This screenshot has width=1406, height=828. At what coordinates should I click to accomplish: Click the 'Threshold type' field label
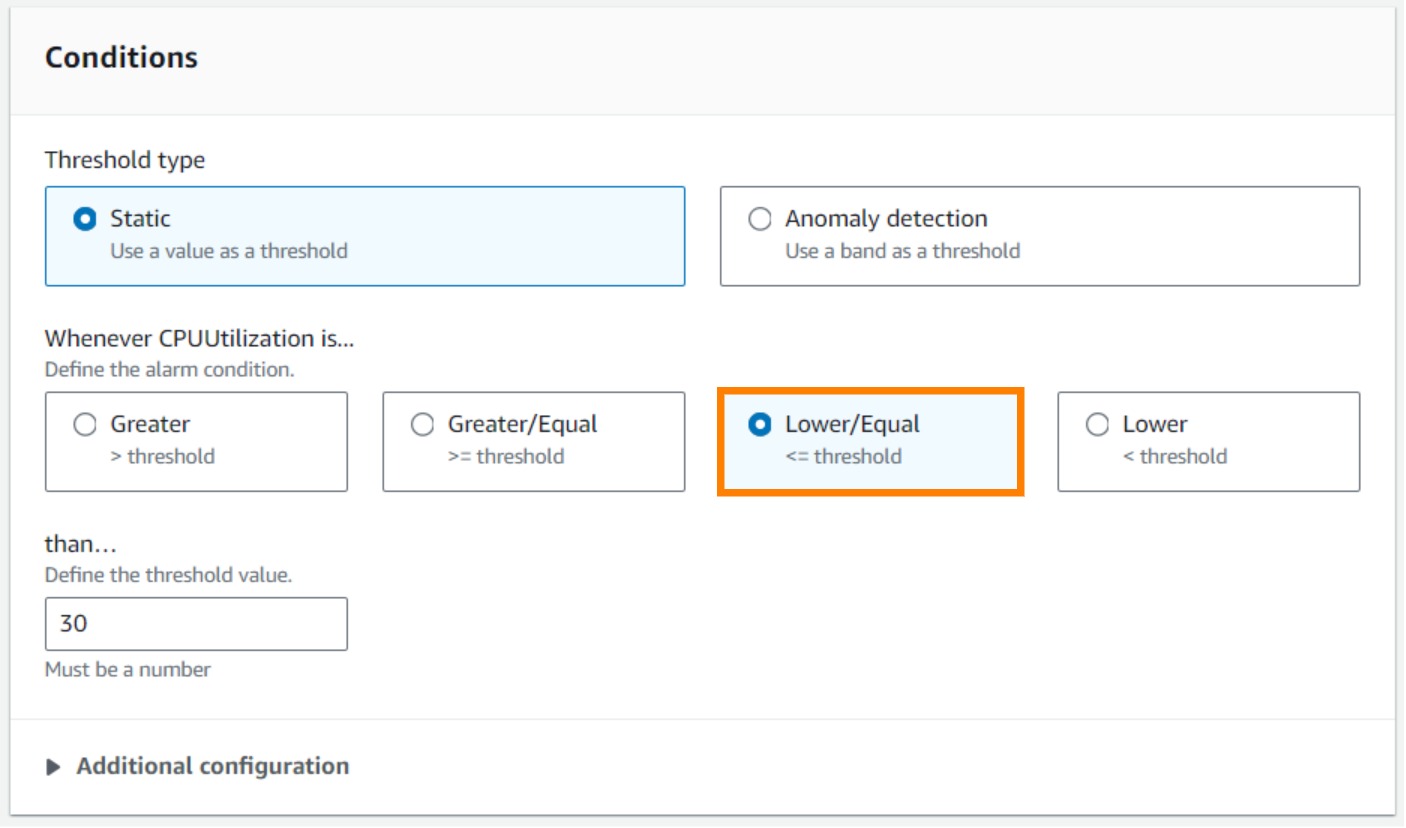pos(125,160)
